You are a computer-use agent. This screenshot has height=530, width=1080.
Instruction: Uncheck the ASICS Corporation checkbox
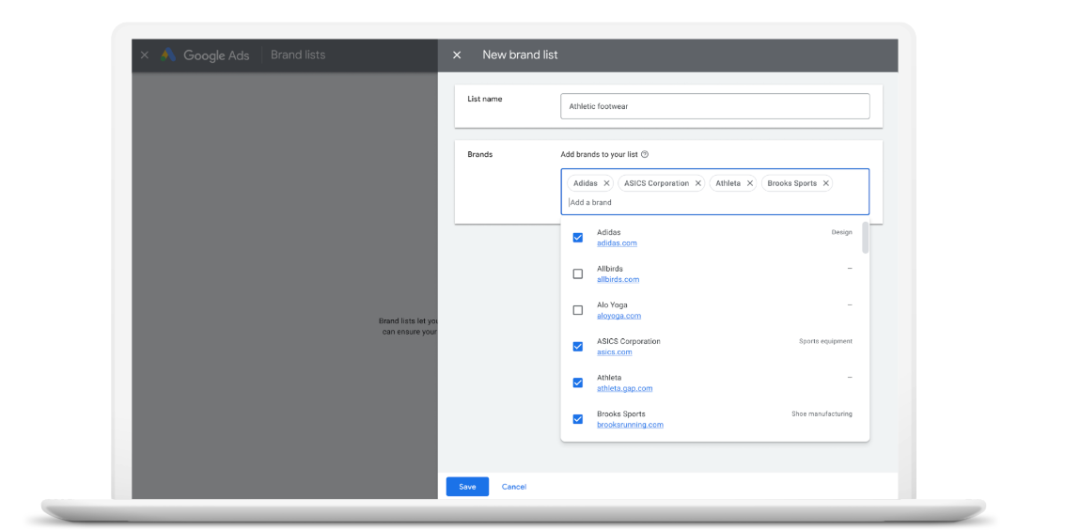[578, 347]
